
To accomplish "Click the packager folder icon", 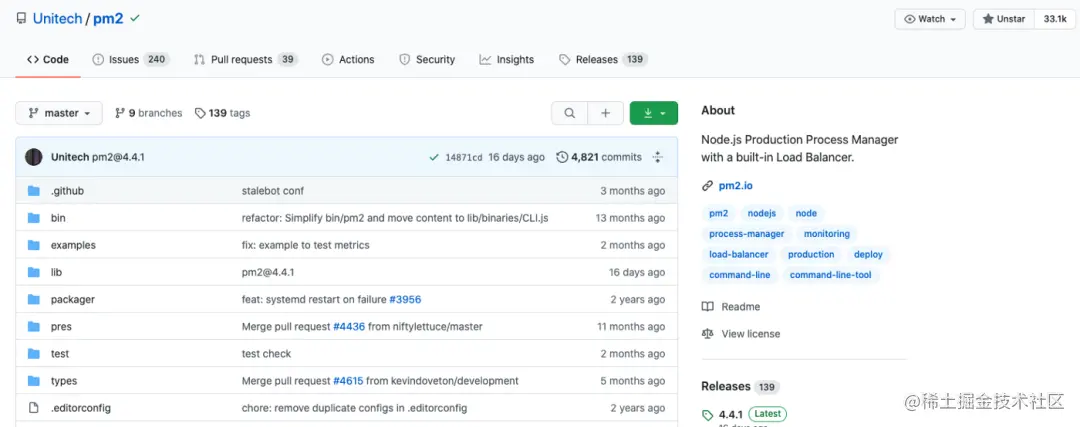I will [x=34, y=300].
